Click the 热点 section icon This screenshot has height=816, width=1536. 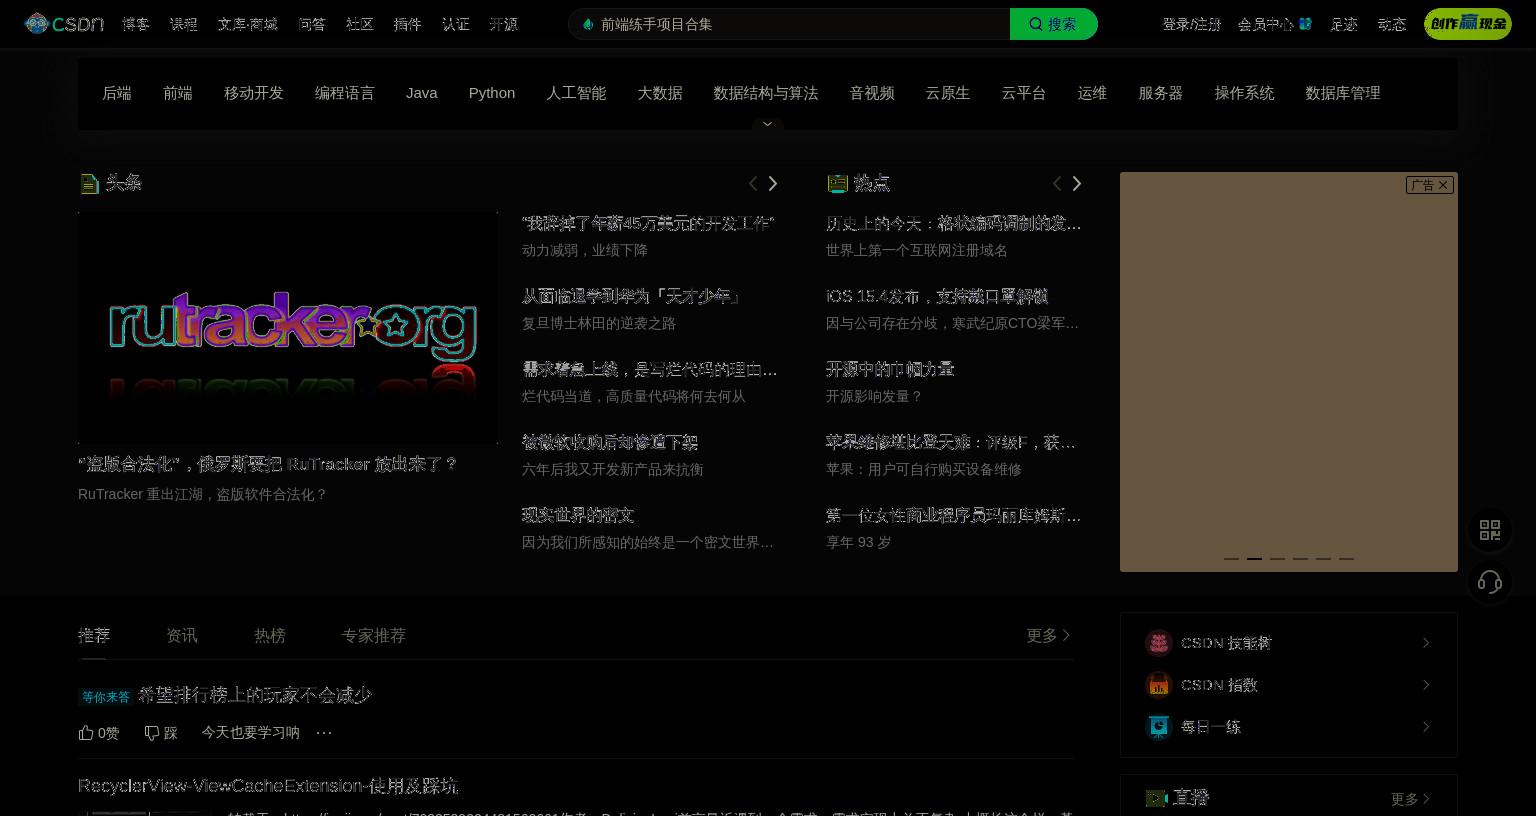click(838, 183)
